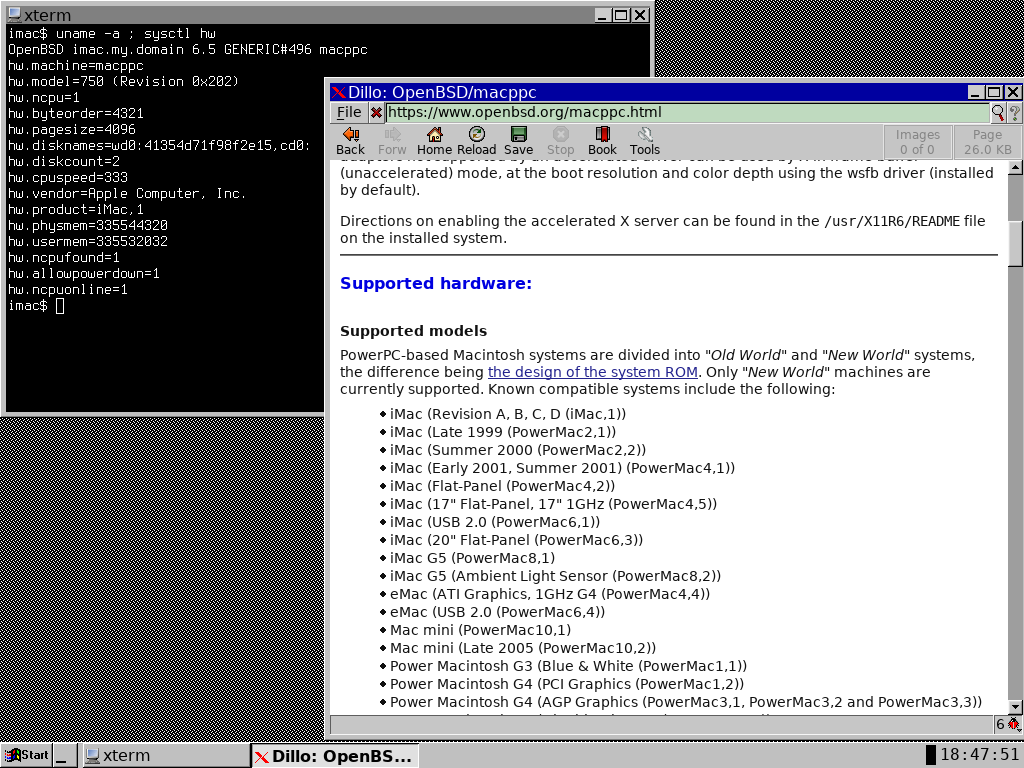Click the Stop loading icon
Image resolution: width=1024 pixels, height=768 pixels.
(x=560, y=141)
